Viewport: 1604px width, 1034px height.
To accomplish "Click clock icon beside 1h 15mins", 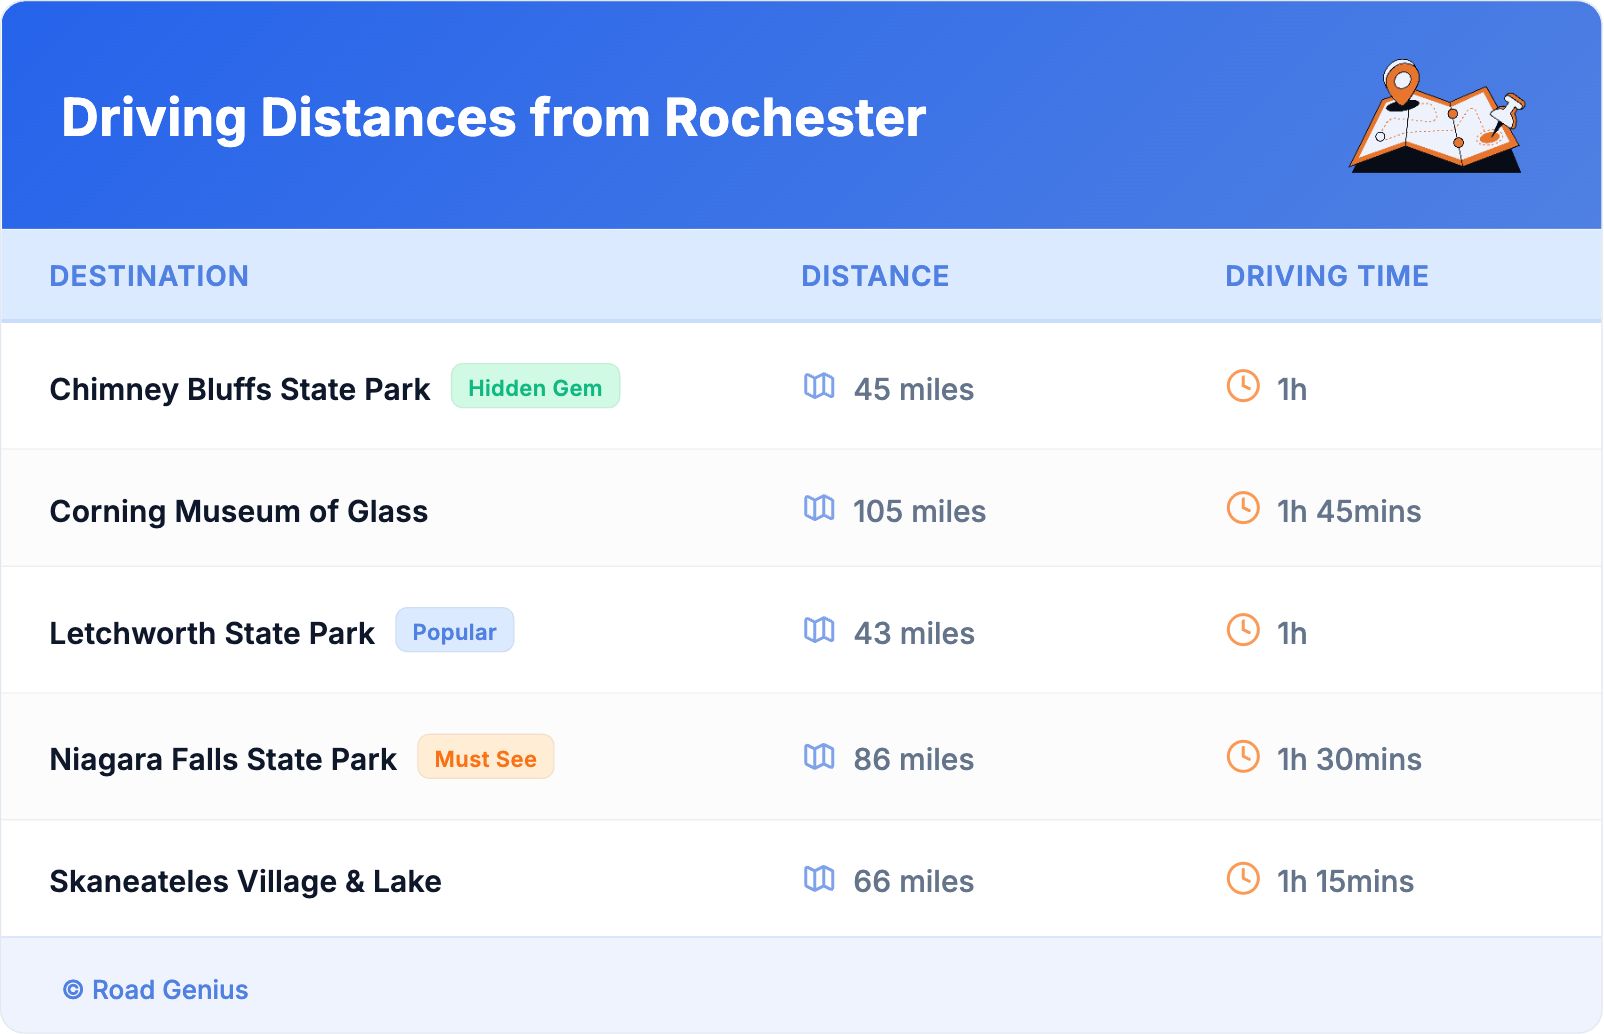I will (1243, 879).
